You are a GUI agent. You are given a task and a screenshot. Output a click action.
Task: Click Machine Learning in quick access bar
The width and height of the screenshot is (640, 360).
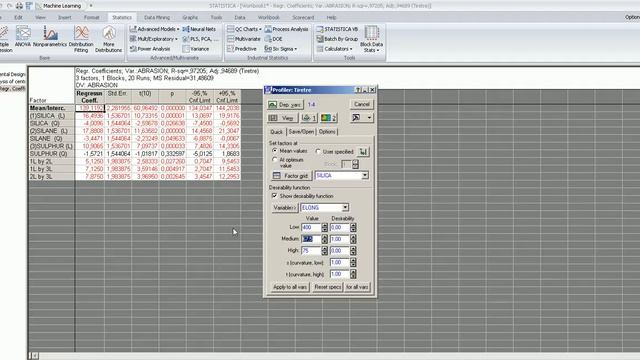tap(61, 6)
